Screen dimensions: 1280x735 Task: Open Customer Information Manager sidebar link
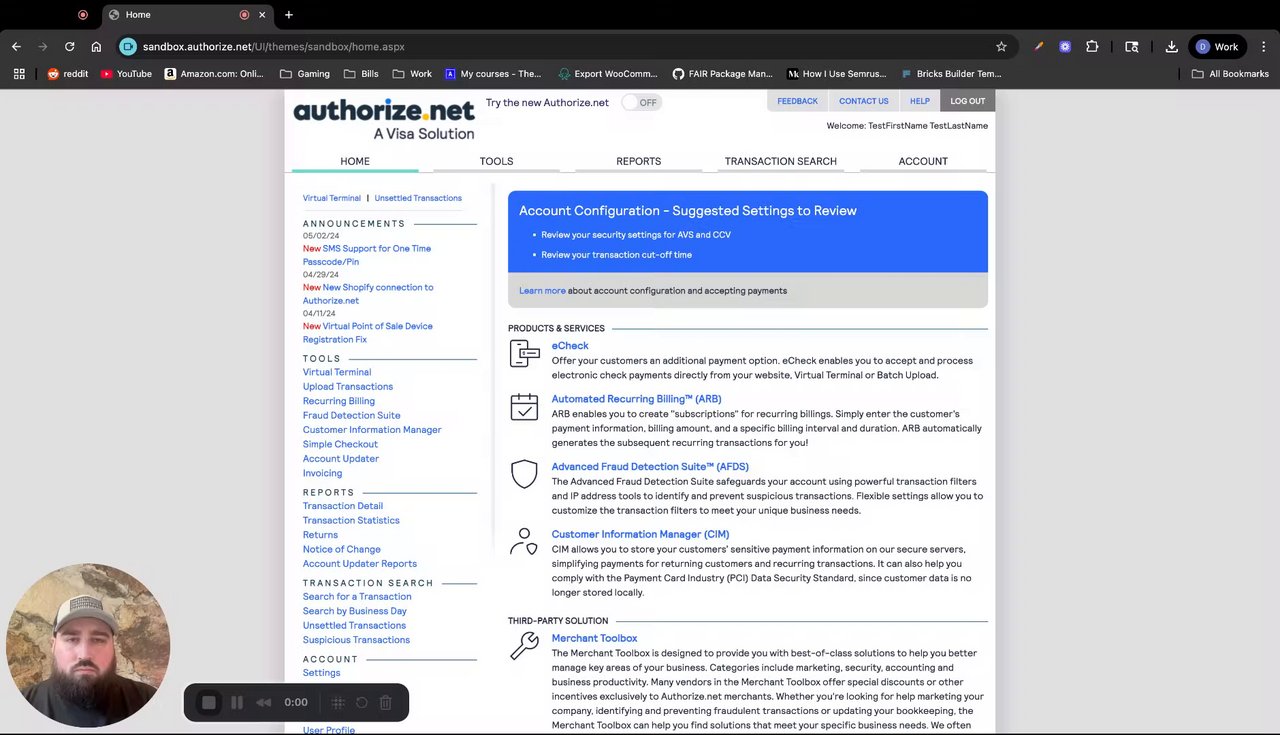(372, 430)
